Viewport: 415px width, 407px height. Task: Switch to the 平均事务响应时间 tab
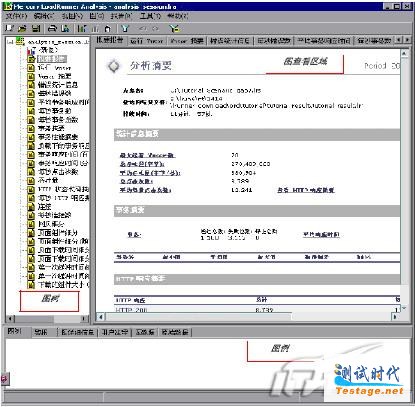[x=324, y=41]
